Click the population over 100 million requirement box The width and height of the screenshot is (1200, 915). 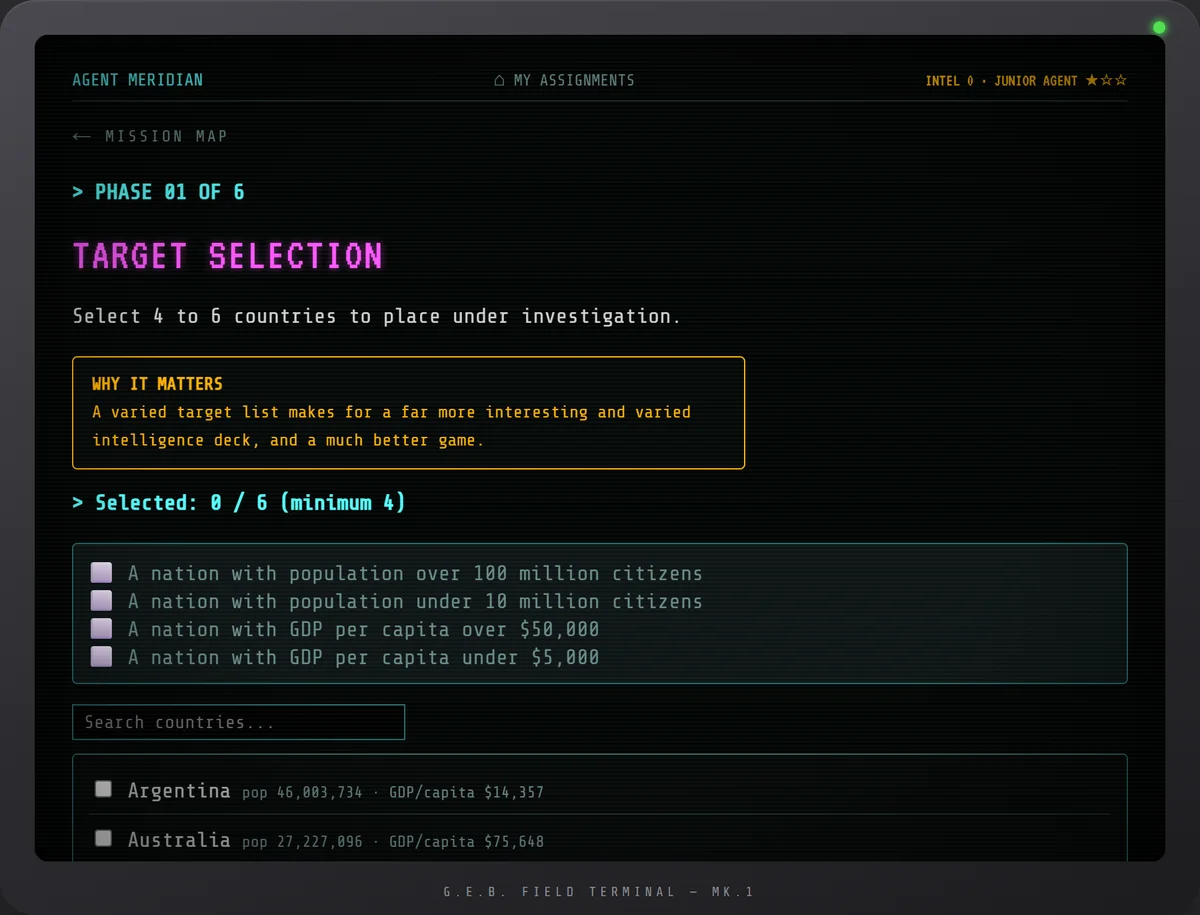click(101, 573)
